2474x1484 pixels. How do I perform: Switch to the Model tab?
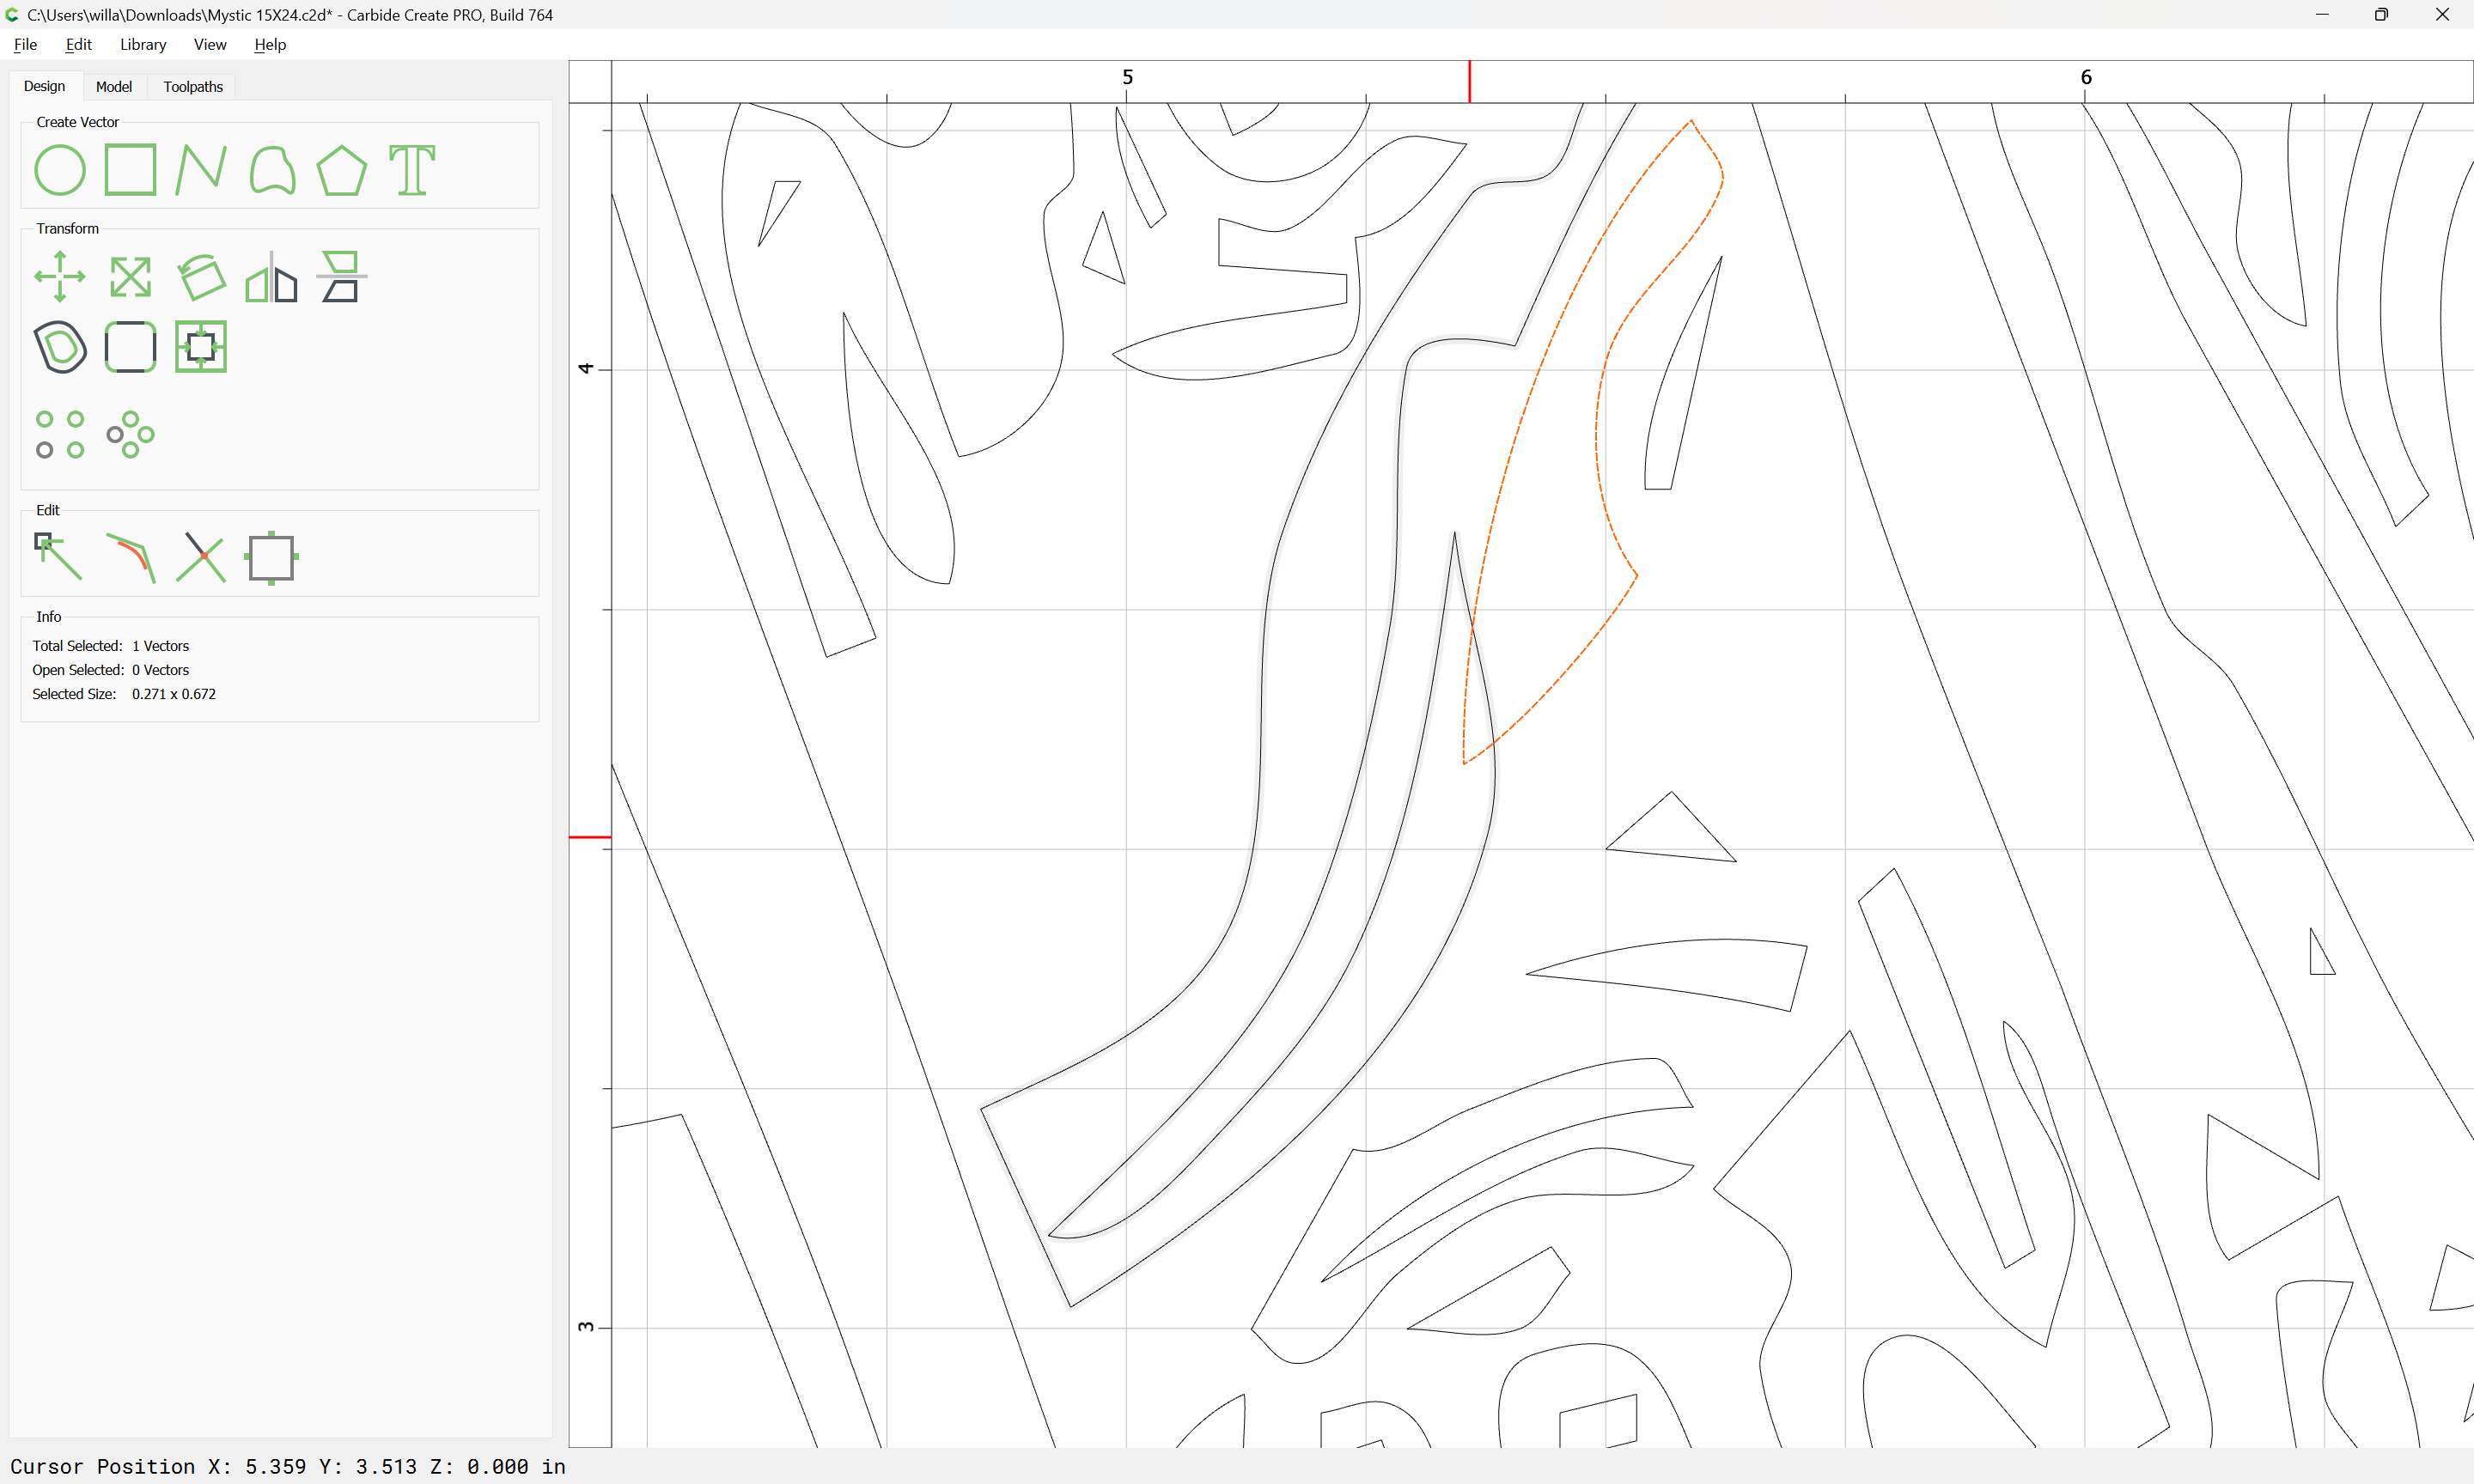[x=113, y=87]
